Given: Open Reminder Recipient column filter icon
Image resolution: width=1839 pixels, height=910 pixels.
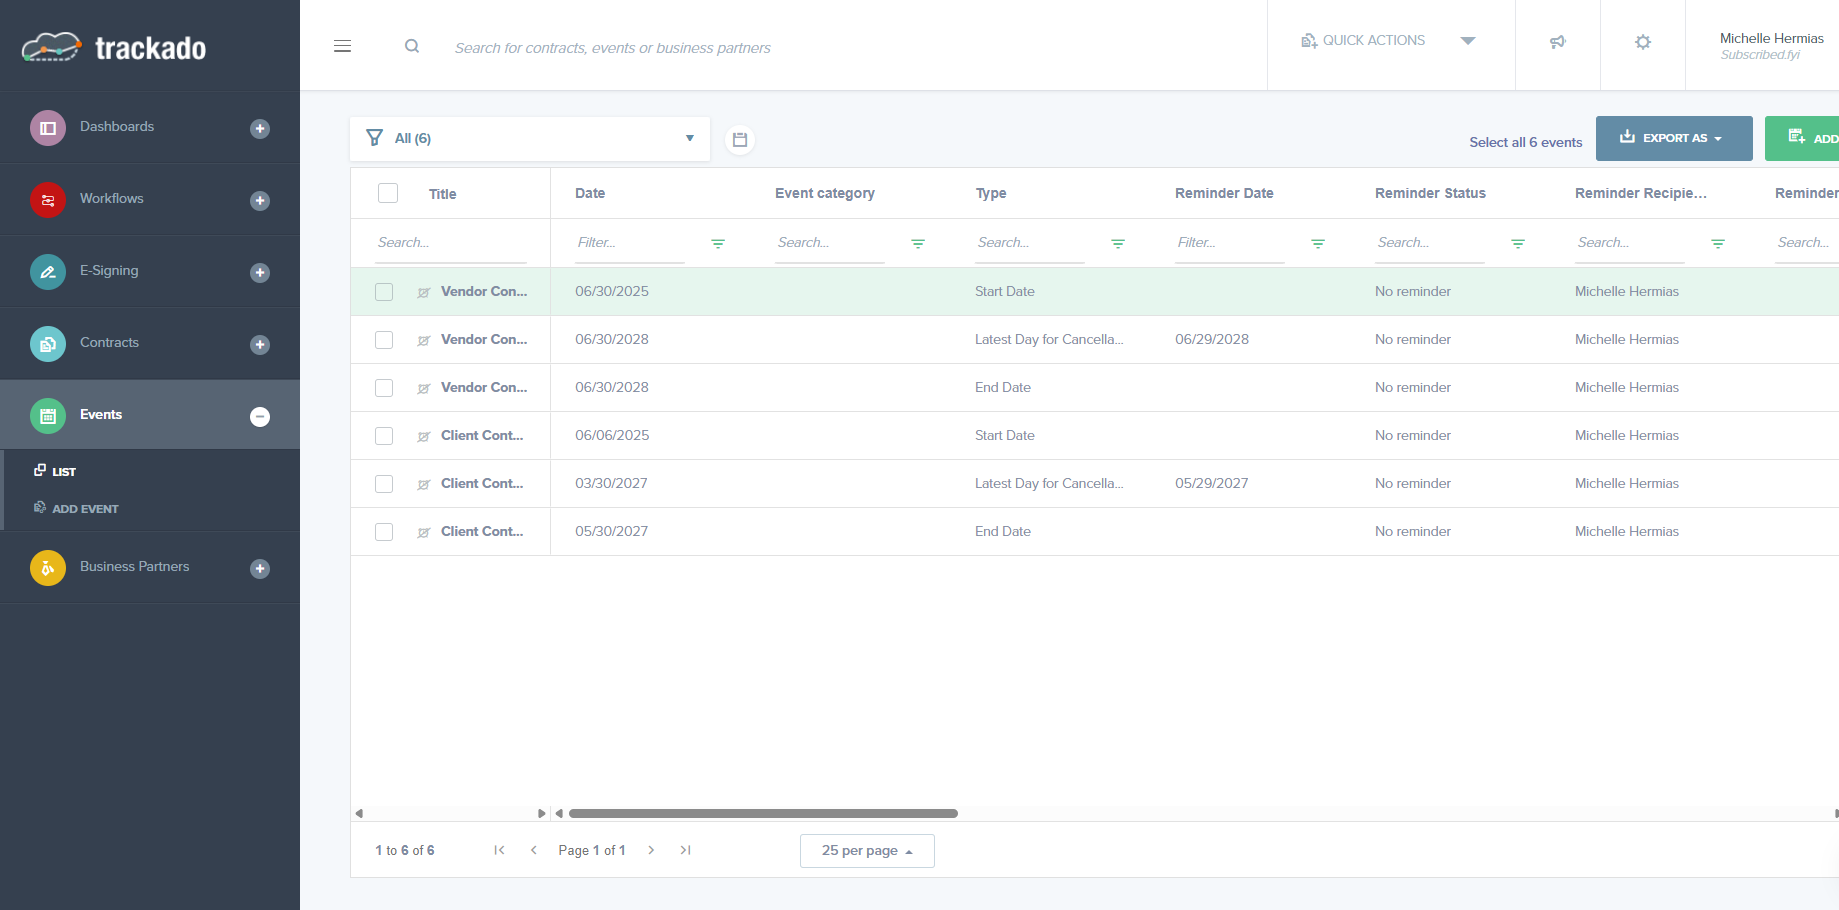Looking at the screenshot, I should 1718,244.
